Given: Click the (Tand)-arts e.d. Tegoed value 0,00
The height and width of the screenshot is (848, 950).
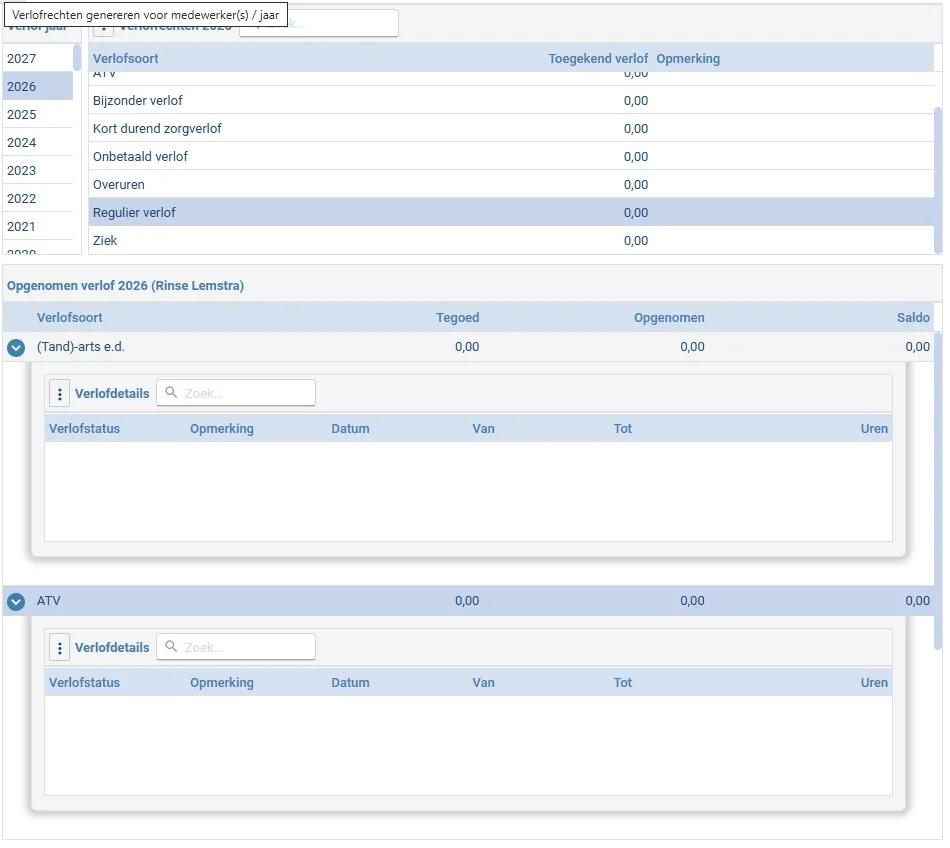Looking at the screenshot, I should [467, 347].
